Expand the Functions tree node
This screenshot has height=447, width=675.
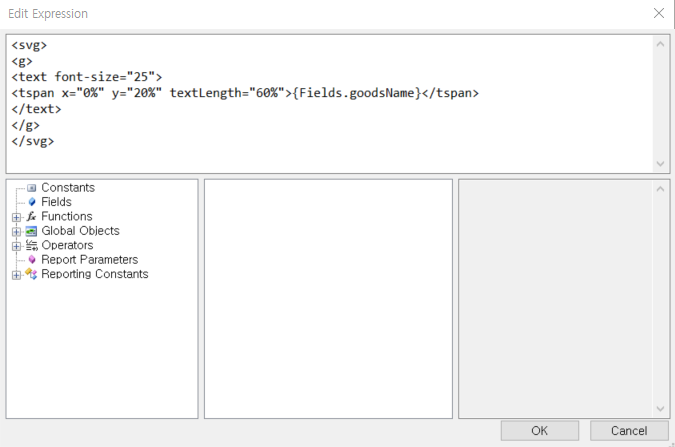(16, 217)
